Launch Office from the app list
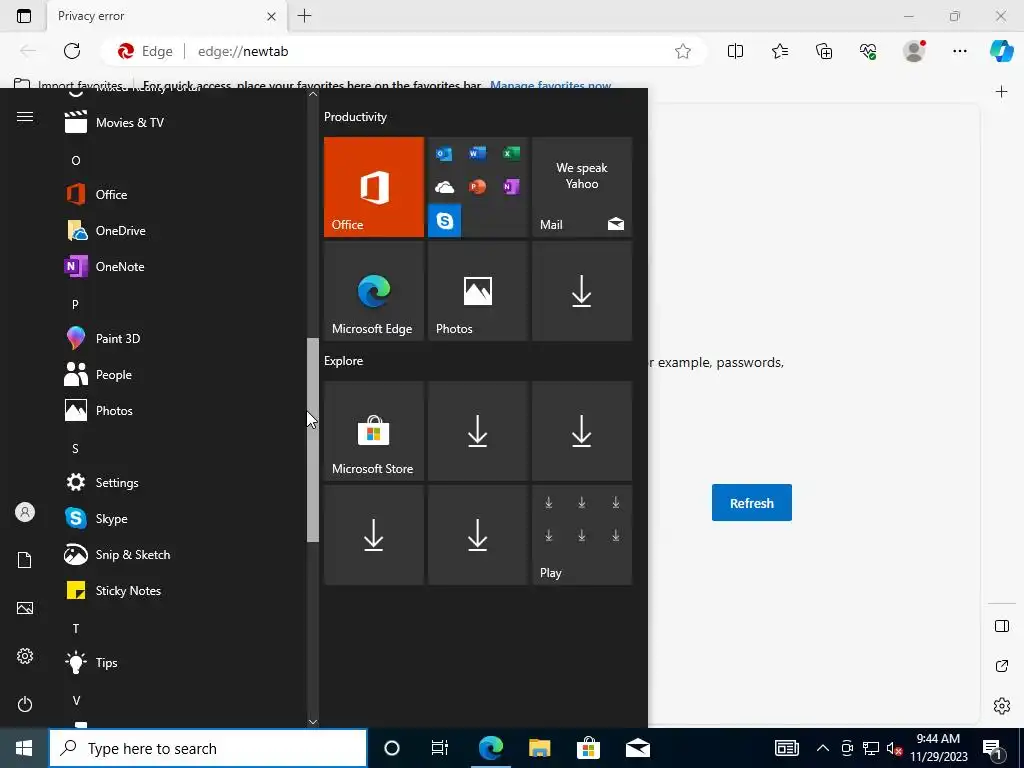Viewport: 1024px width, 768px height. pyautogui.click(x=176, y=195)
